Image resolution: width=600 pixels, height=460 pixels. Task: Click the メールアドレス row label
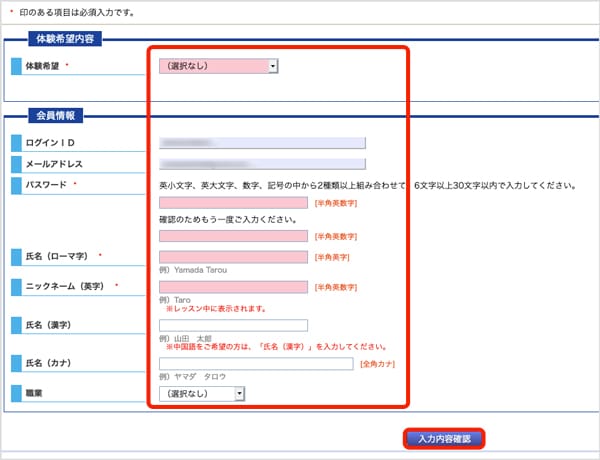[x=54, y=164]
